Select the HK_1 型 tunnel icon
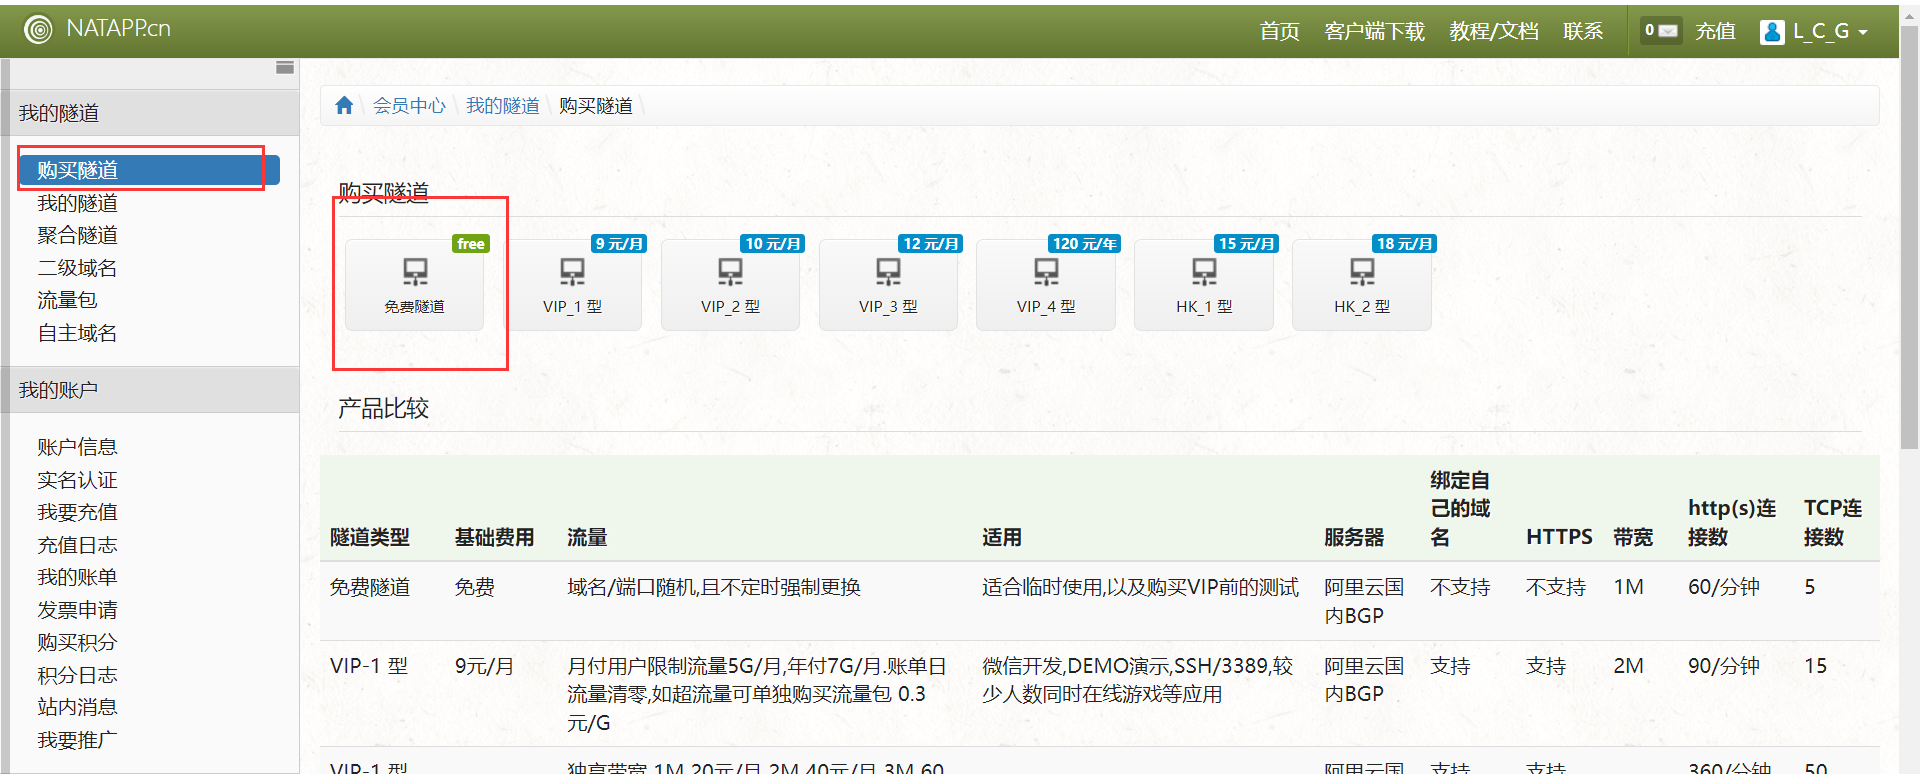This screenshot has width=1920, height=774. click(1204, 284)
